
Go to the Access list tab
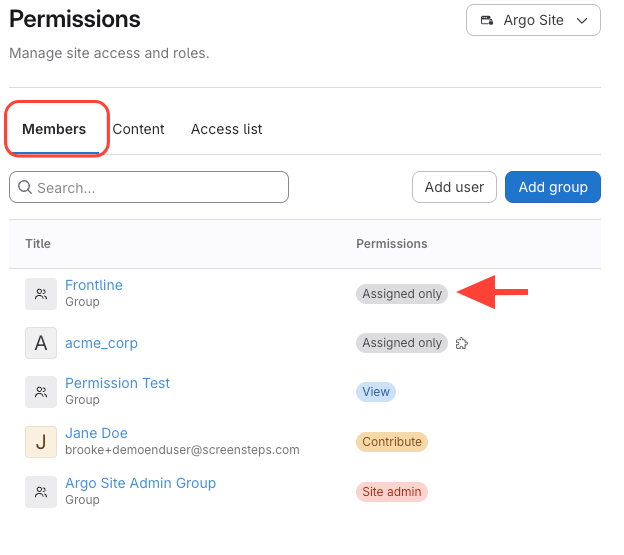click(226, 129)
